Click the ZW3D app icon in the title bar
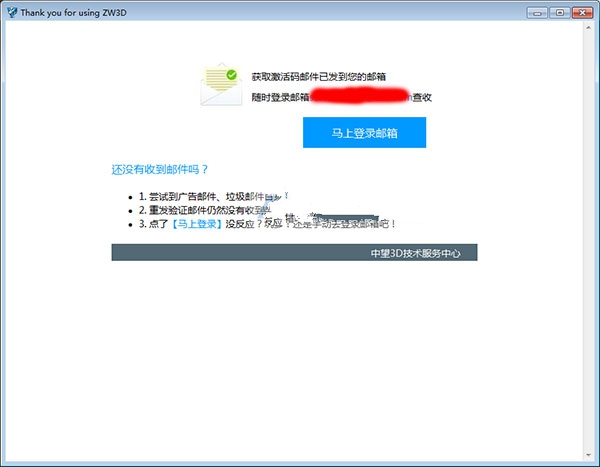 tap(12, 12)
